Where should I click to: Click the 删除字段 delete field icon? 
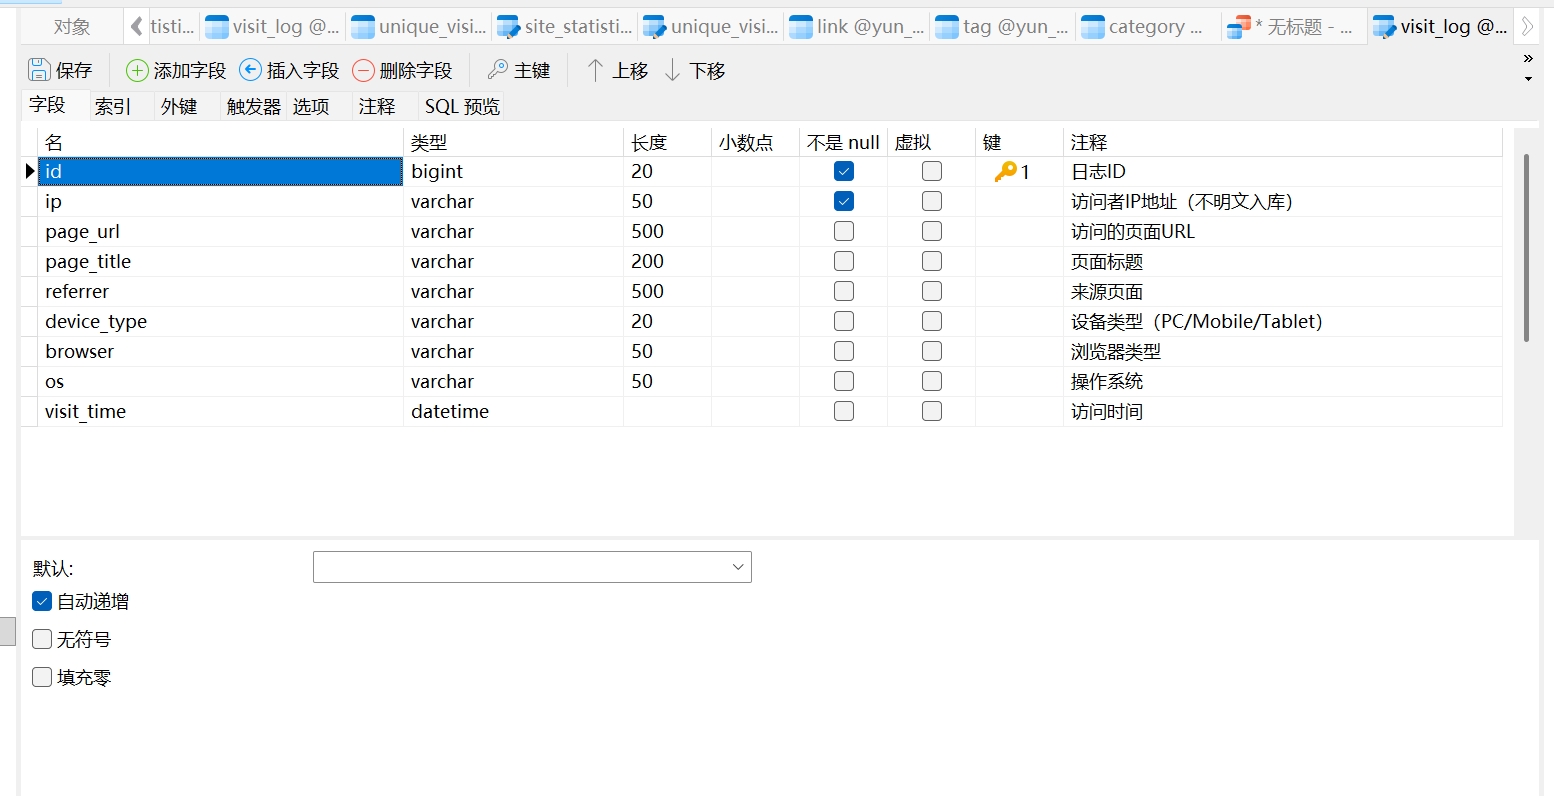pyautogui.click(x=364, y=70)
